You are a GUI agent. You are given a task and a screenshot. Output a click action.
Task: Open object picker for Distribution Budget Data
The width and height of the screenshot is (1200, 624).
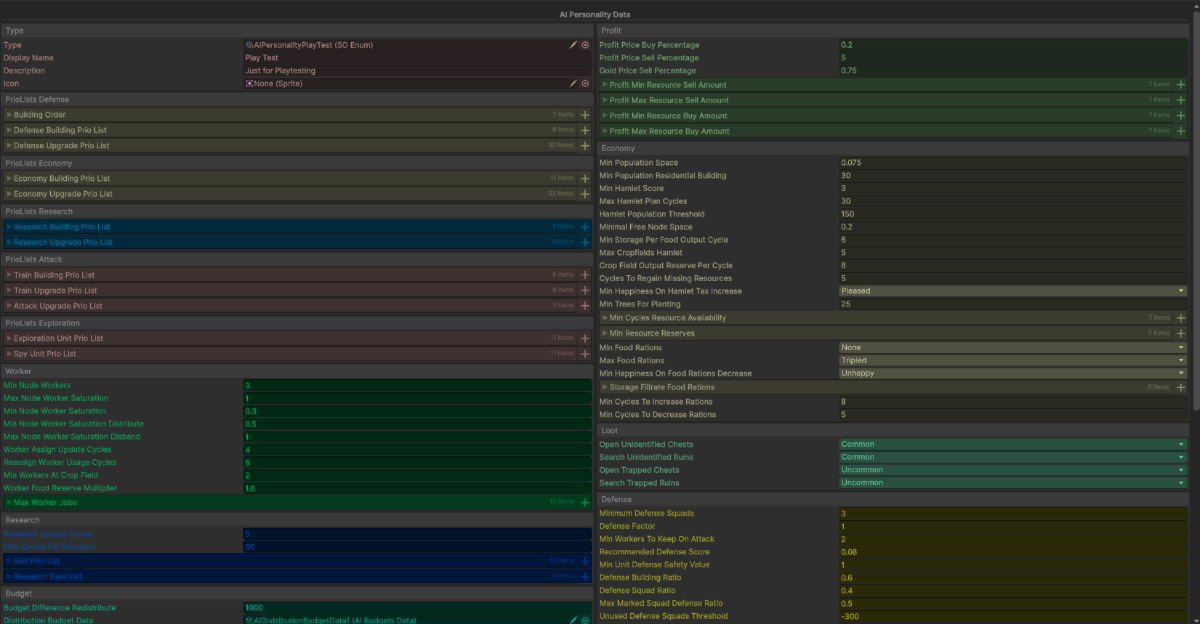click(x=585, y=620)
